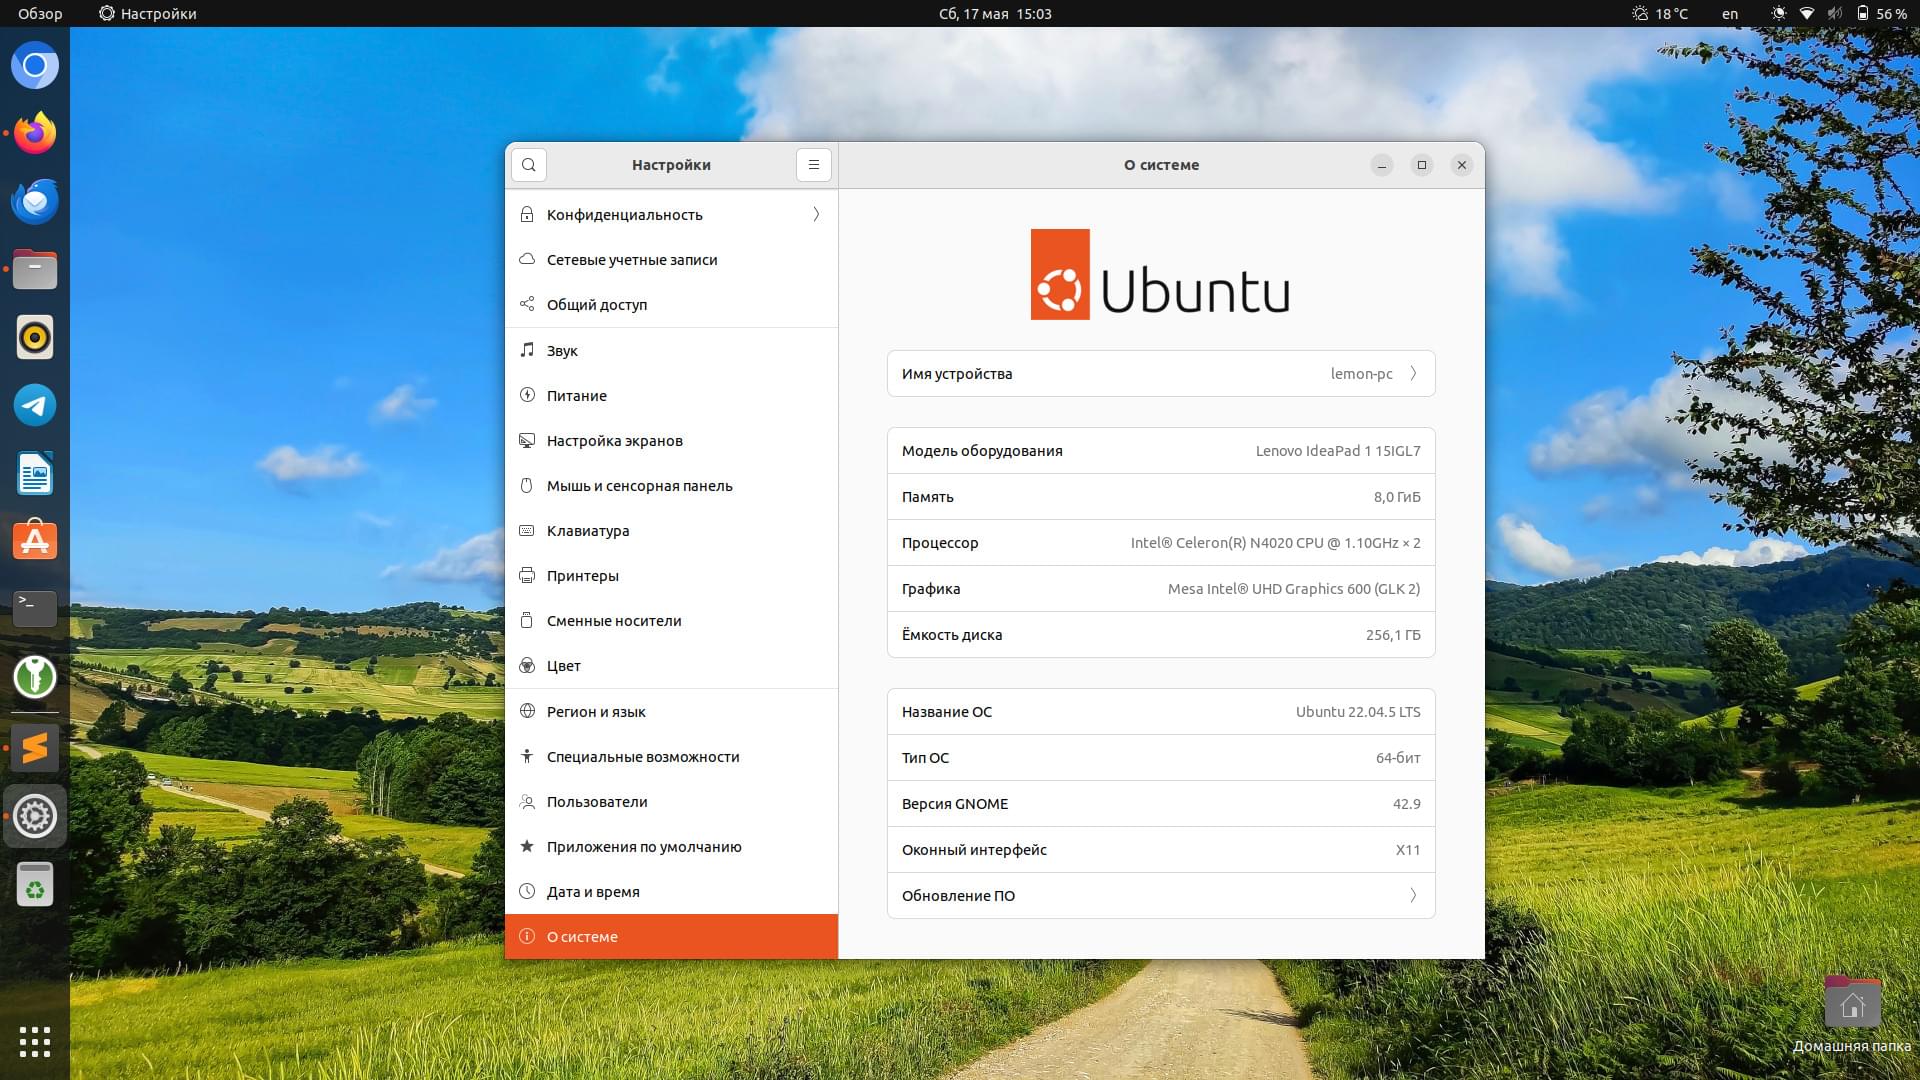Open the hamburger menu in Settings header
Screen dimensions: 1920x1080
[x=814, y=165]
